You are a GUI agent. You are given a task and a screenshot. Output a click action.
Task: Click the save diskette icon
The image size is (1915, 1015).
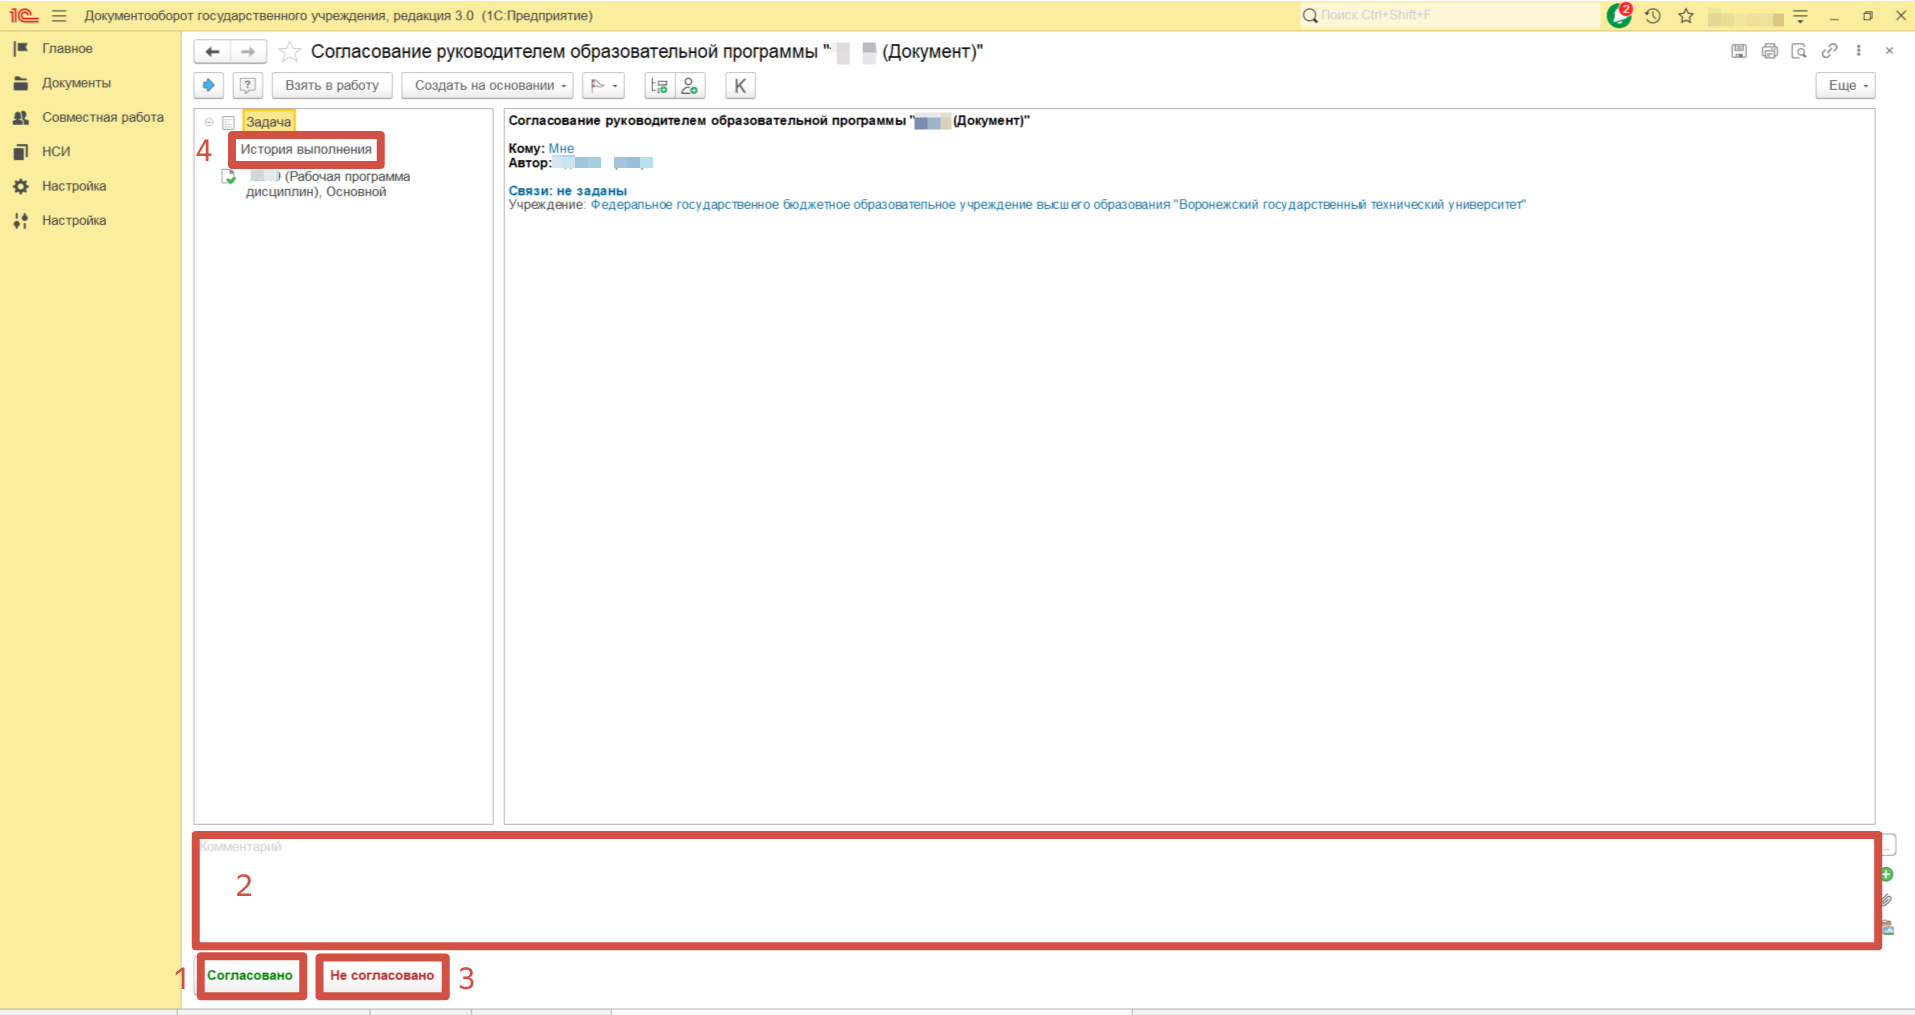[1739, 51]
